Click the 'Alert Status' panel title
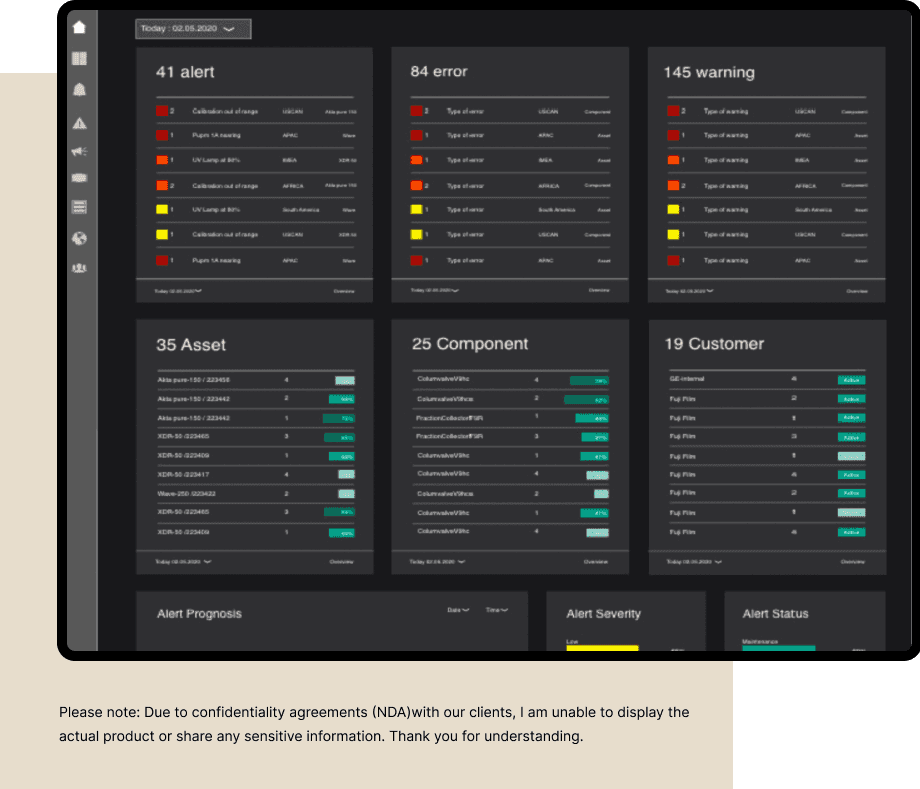The image size is (920, 789). pyautogui.click(x=775, y=614)
